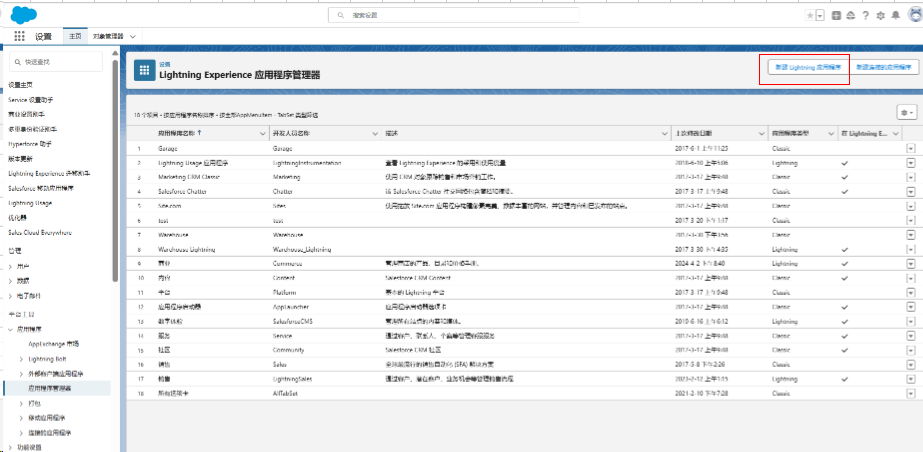Open Sales Cloud Everywhere sidebar link
The height and width of the screenshot is (452, 923).
click(x=40, y=232)
